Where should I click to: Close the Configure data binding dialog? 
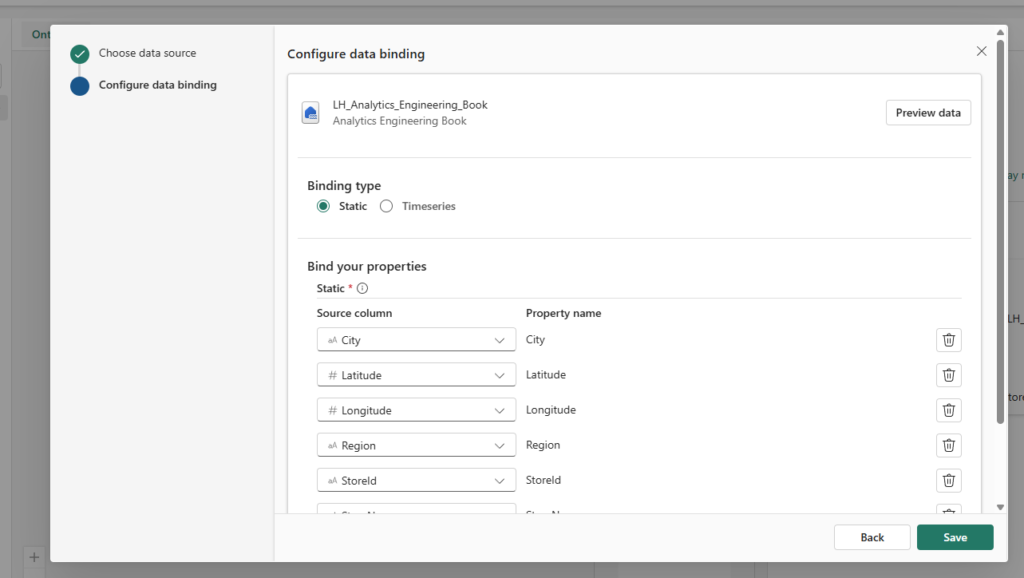click(981, 51)
